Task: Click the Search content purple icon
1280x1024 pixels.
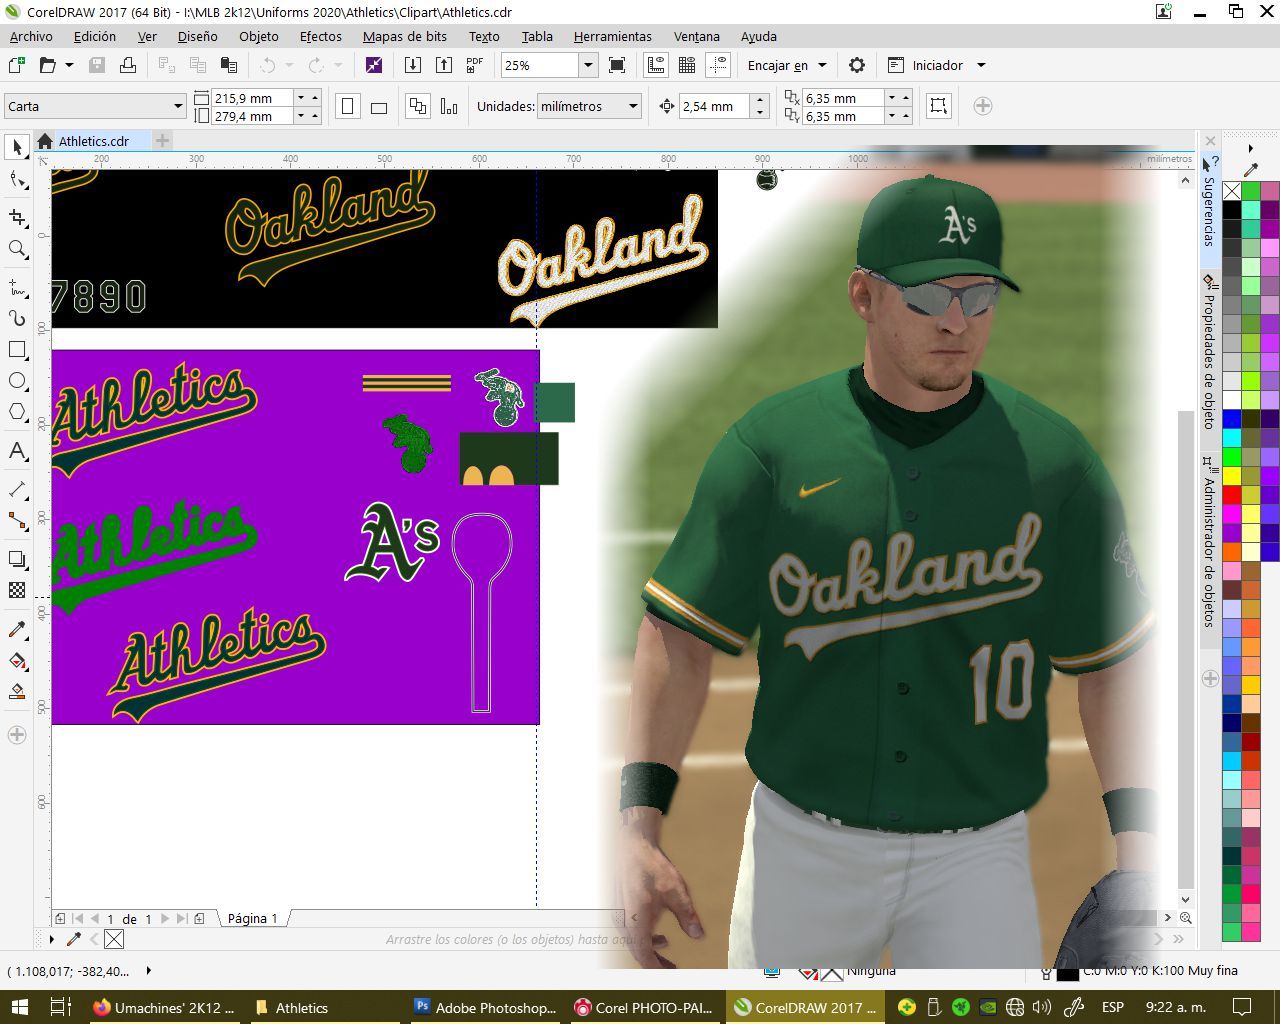Action: click(374, 65)
